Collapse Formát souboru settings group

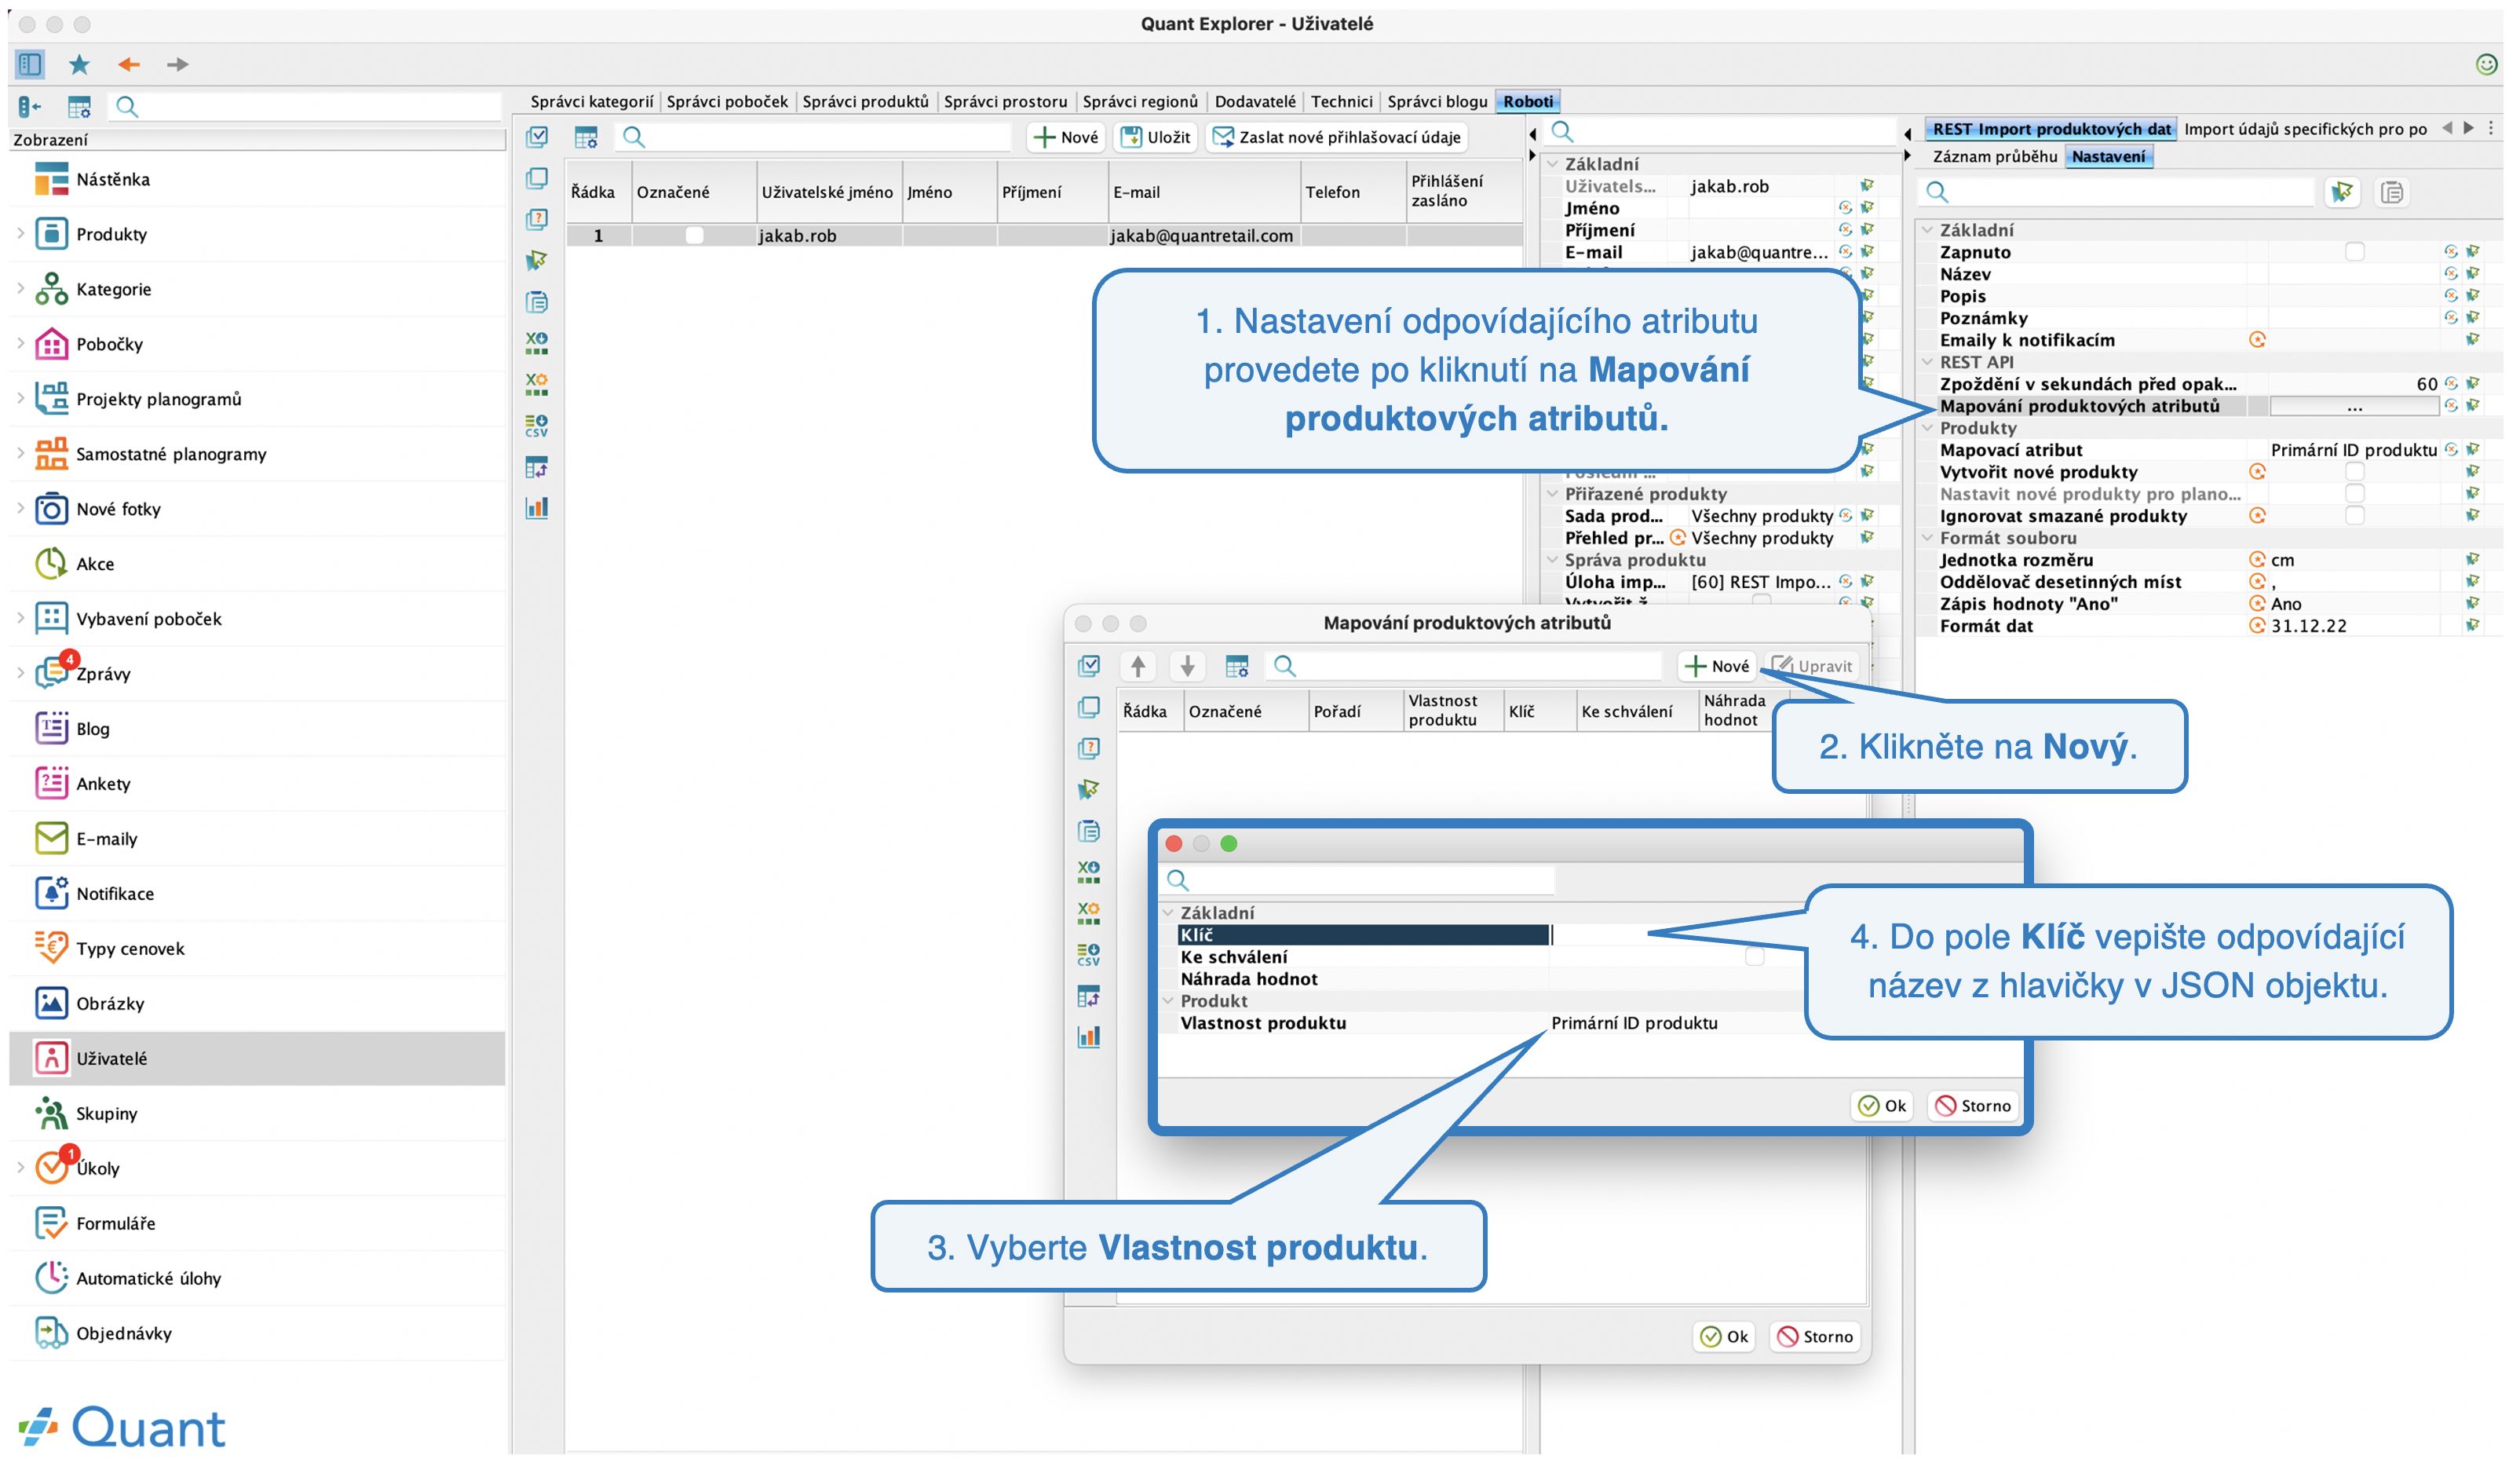point(1927,538)
